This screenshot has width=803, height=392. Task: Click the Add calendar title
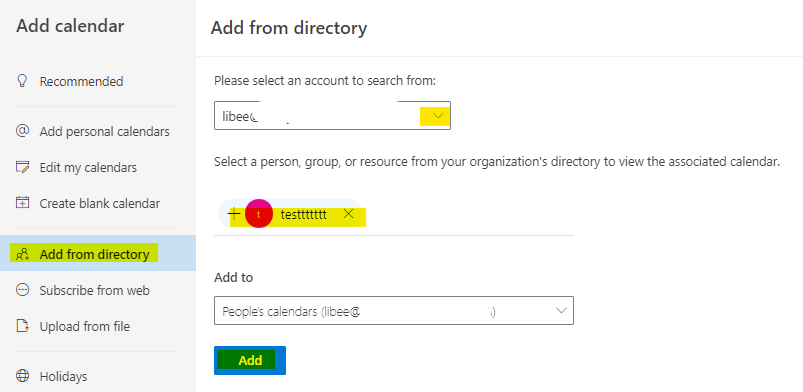70,26
